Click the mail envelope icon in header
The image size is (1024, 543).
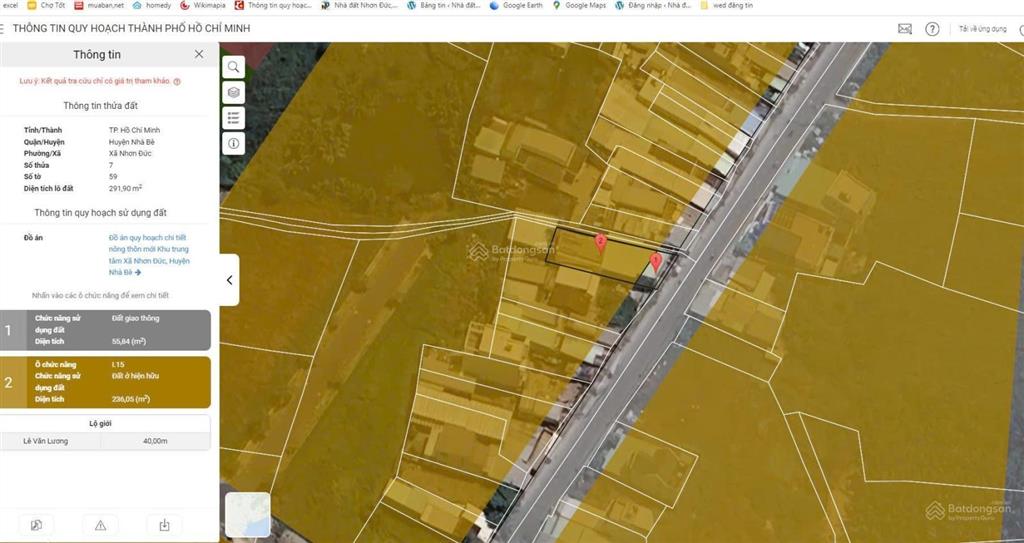pyautogui.click(x=904, y=29)
